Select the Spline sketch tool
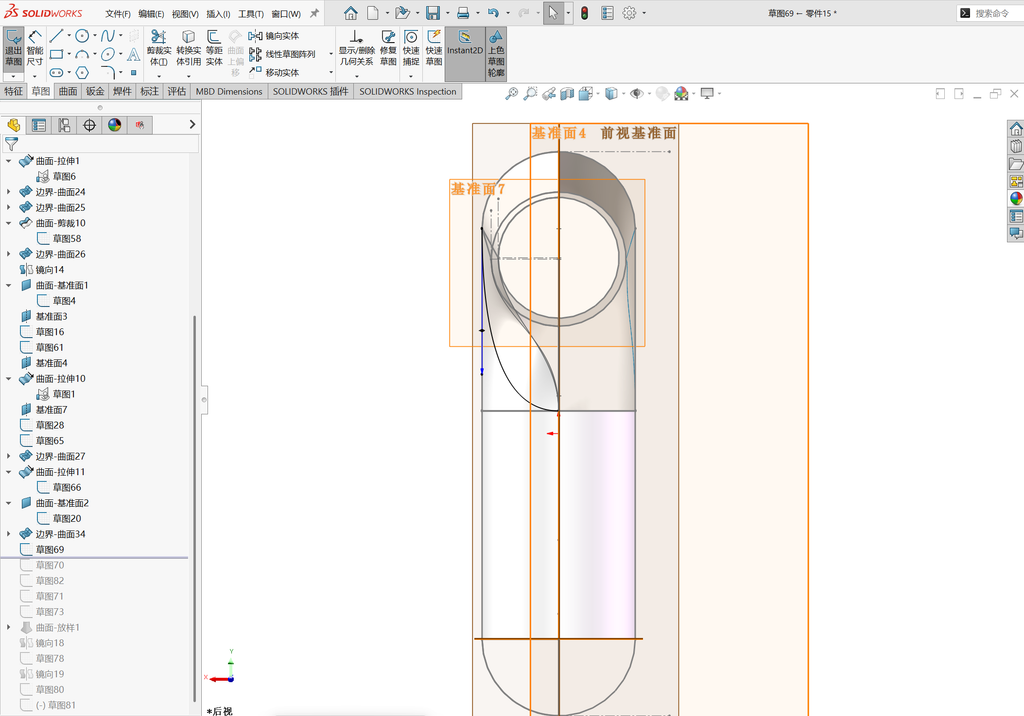The width and height of the screenshot is (1024, 716). (x=108, y=36)
